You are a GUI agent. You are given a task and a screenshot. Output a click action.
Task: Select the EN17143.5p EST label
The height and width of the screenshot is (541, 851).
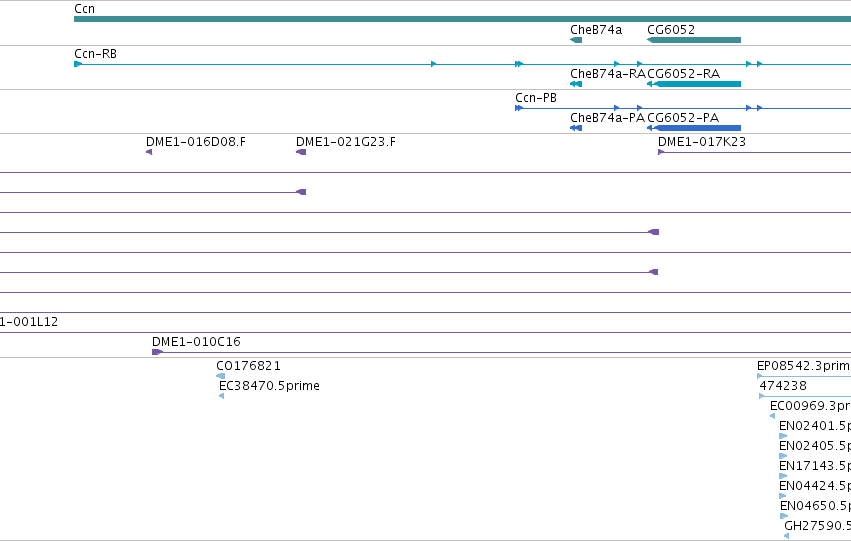(815, 466)
